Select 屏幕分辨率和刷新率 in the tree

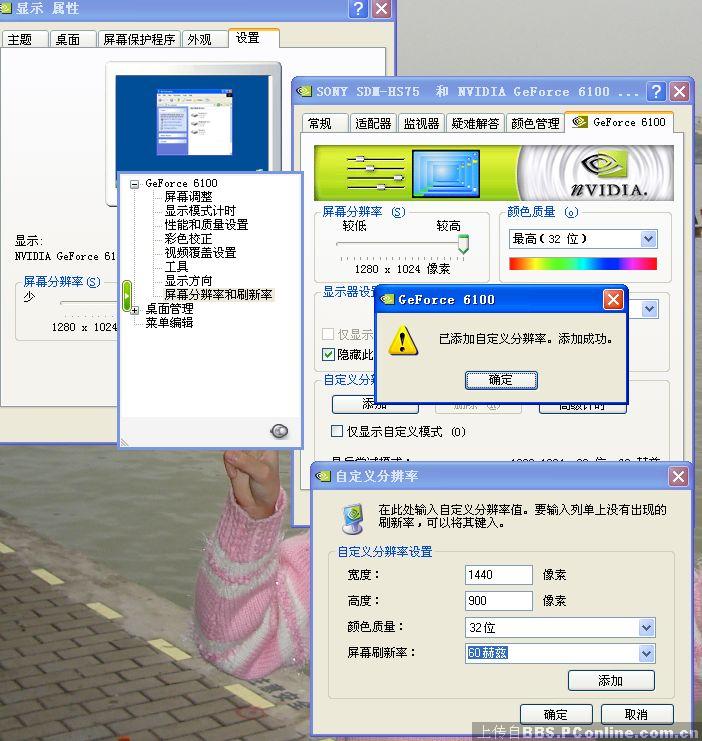pyautogui.click(x=218, y=294)
